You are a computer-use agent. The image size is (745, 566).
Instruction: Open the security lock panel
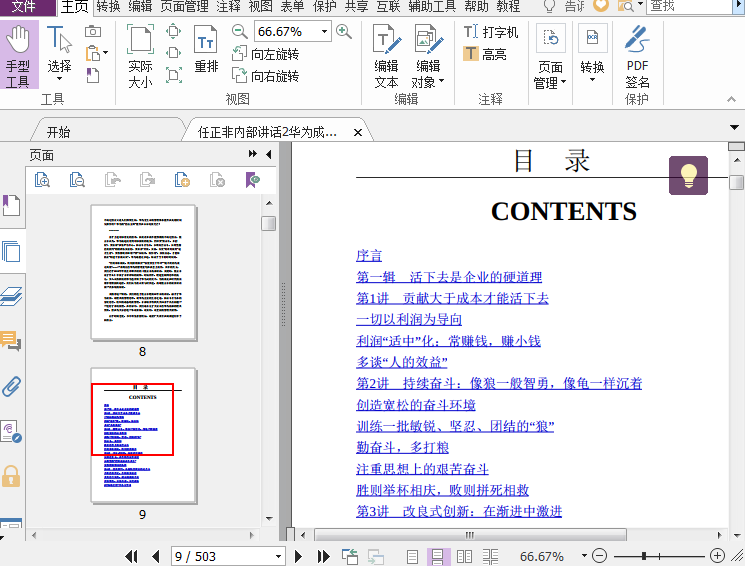click(x=11, y=476)
